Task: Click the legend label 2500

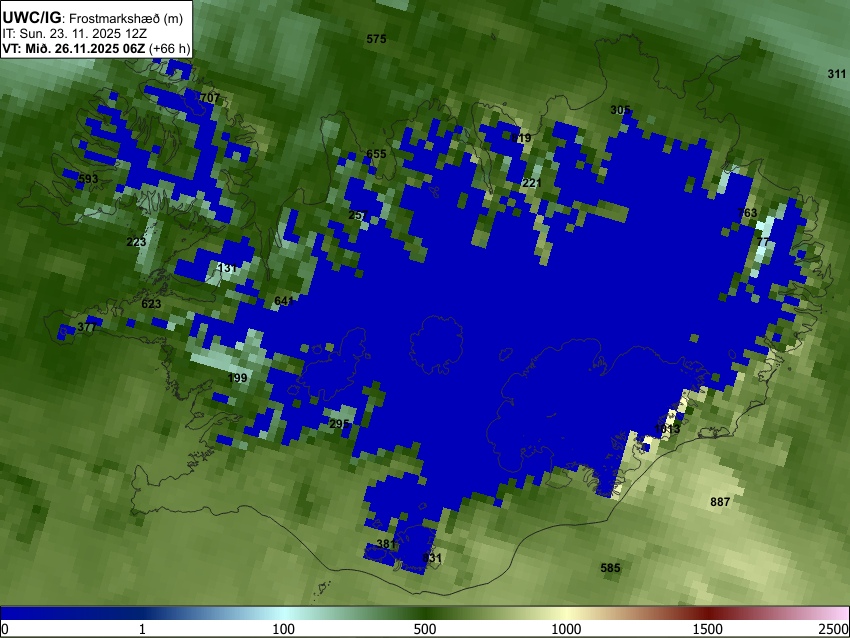Action: (834, 629)
